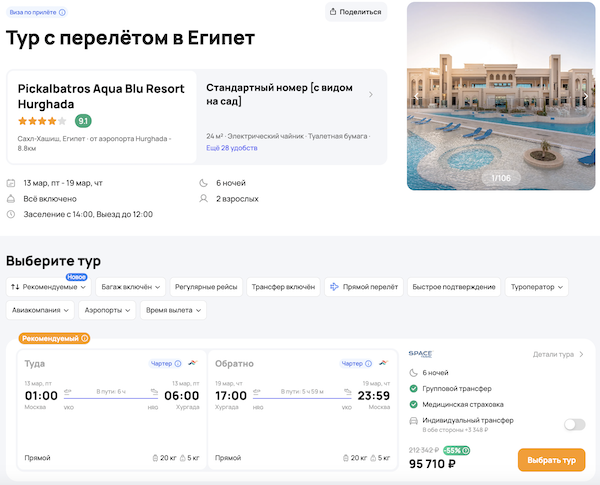Select the Быстрое подтверждение filter chip
Screen dimensions: 600x485
(x=454, y=287)
